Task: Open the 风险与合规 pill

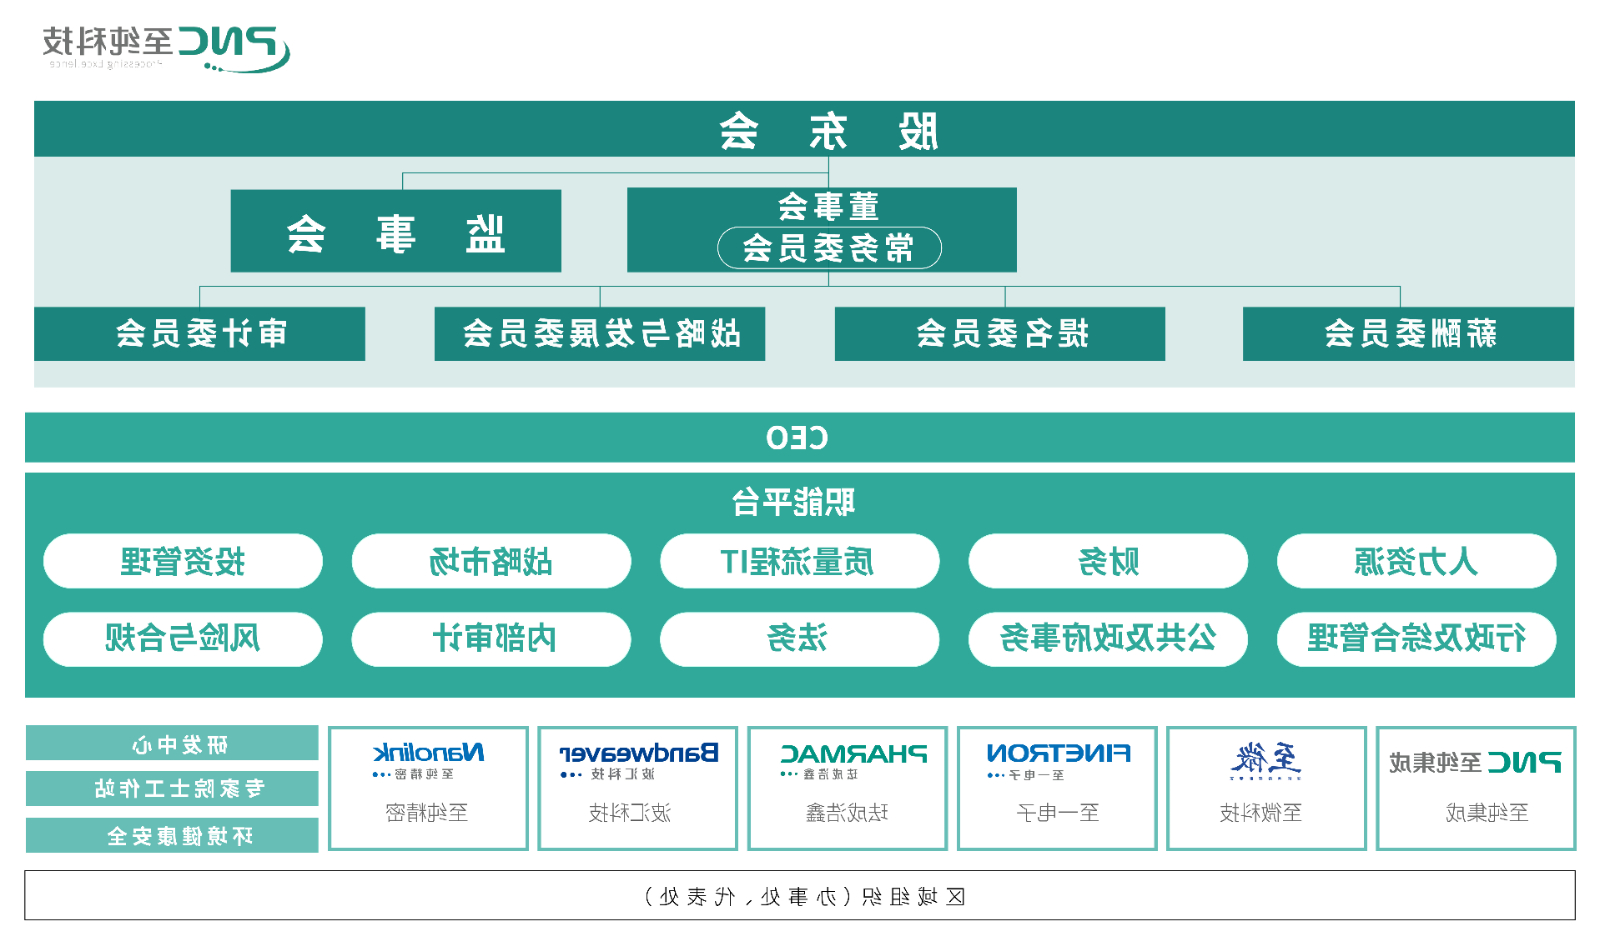Action: [183, 639]
